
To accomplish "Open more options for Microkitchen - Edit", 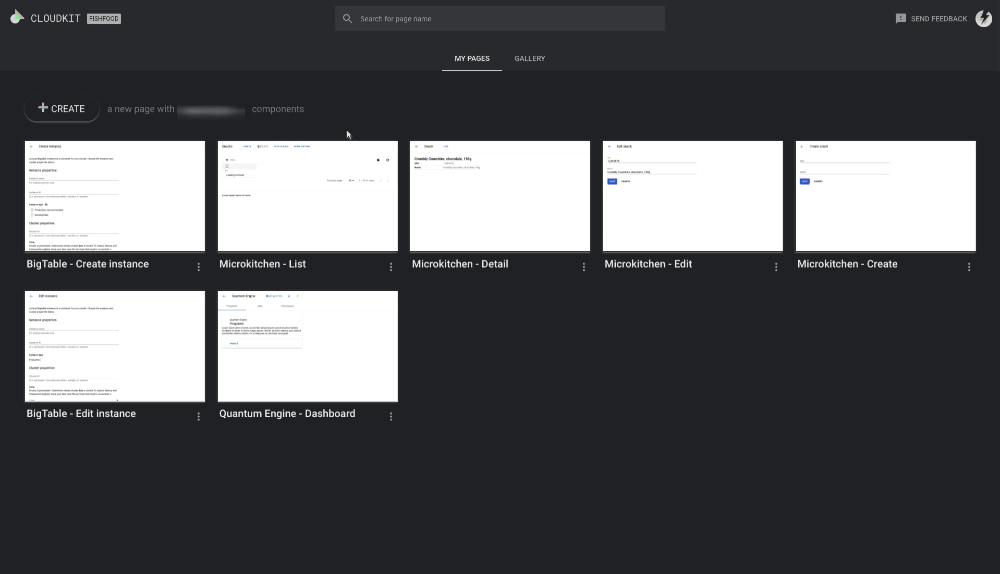I will pyautogui.click(x=776, y=267).
